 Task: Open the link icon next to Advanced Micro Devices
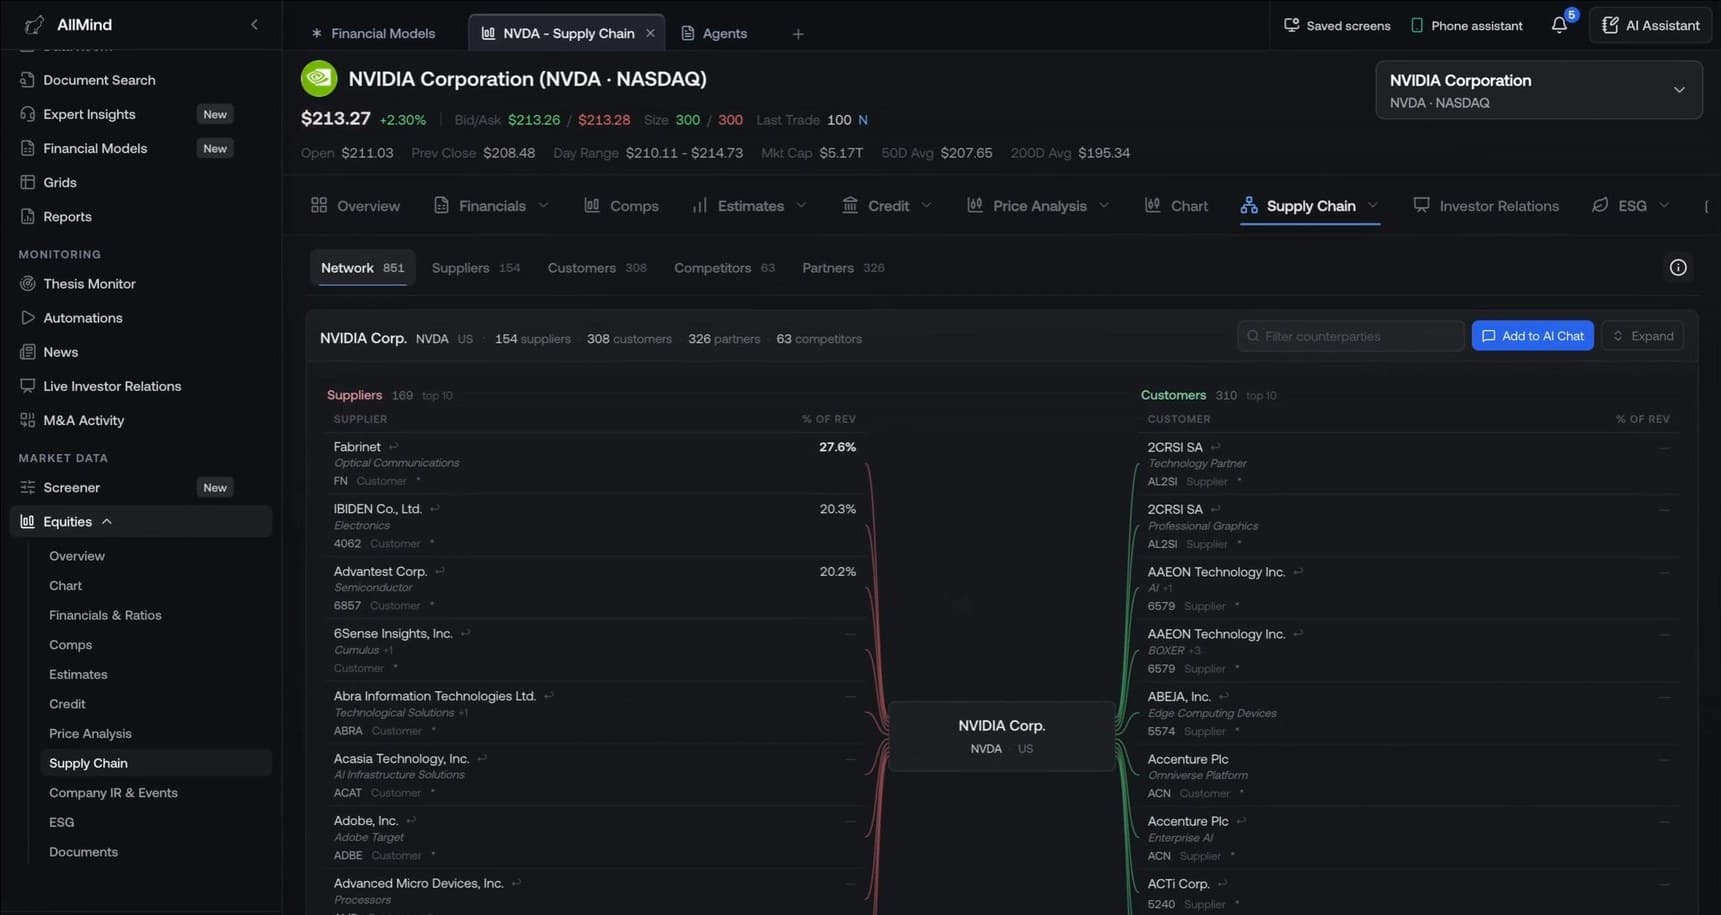point(516,883)
